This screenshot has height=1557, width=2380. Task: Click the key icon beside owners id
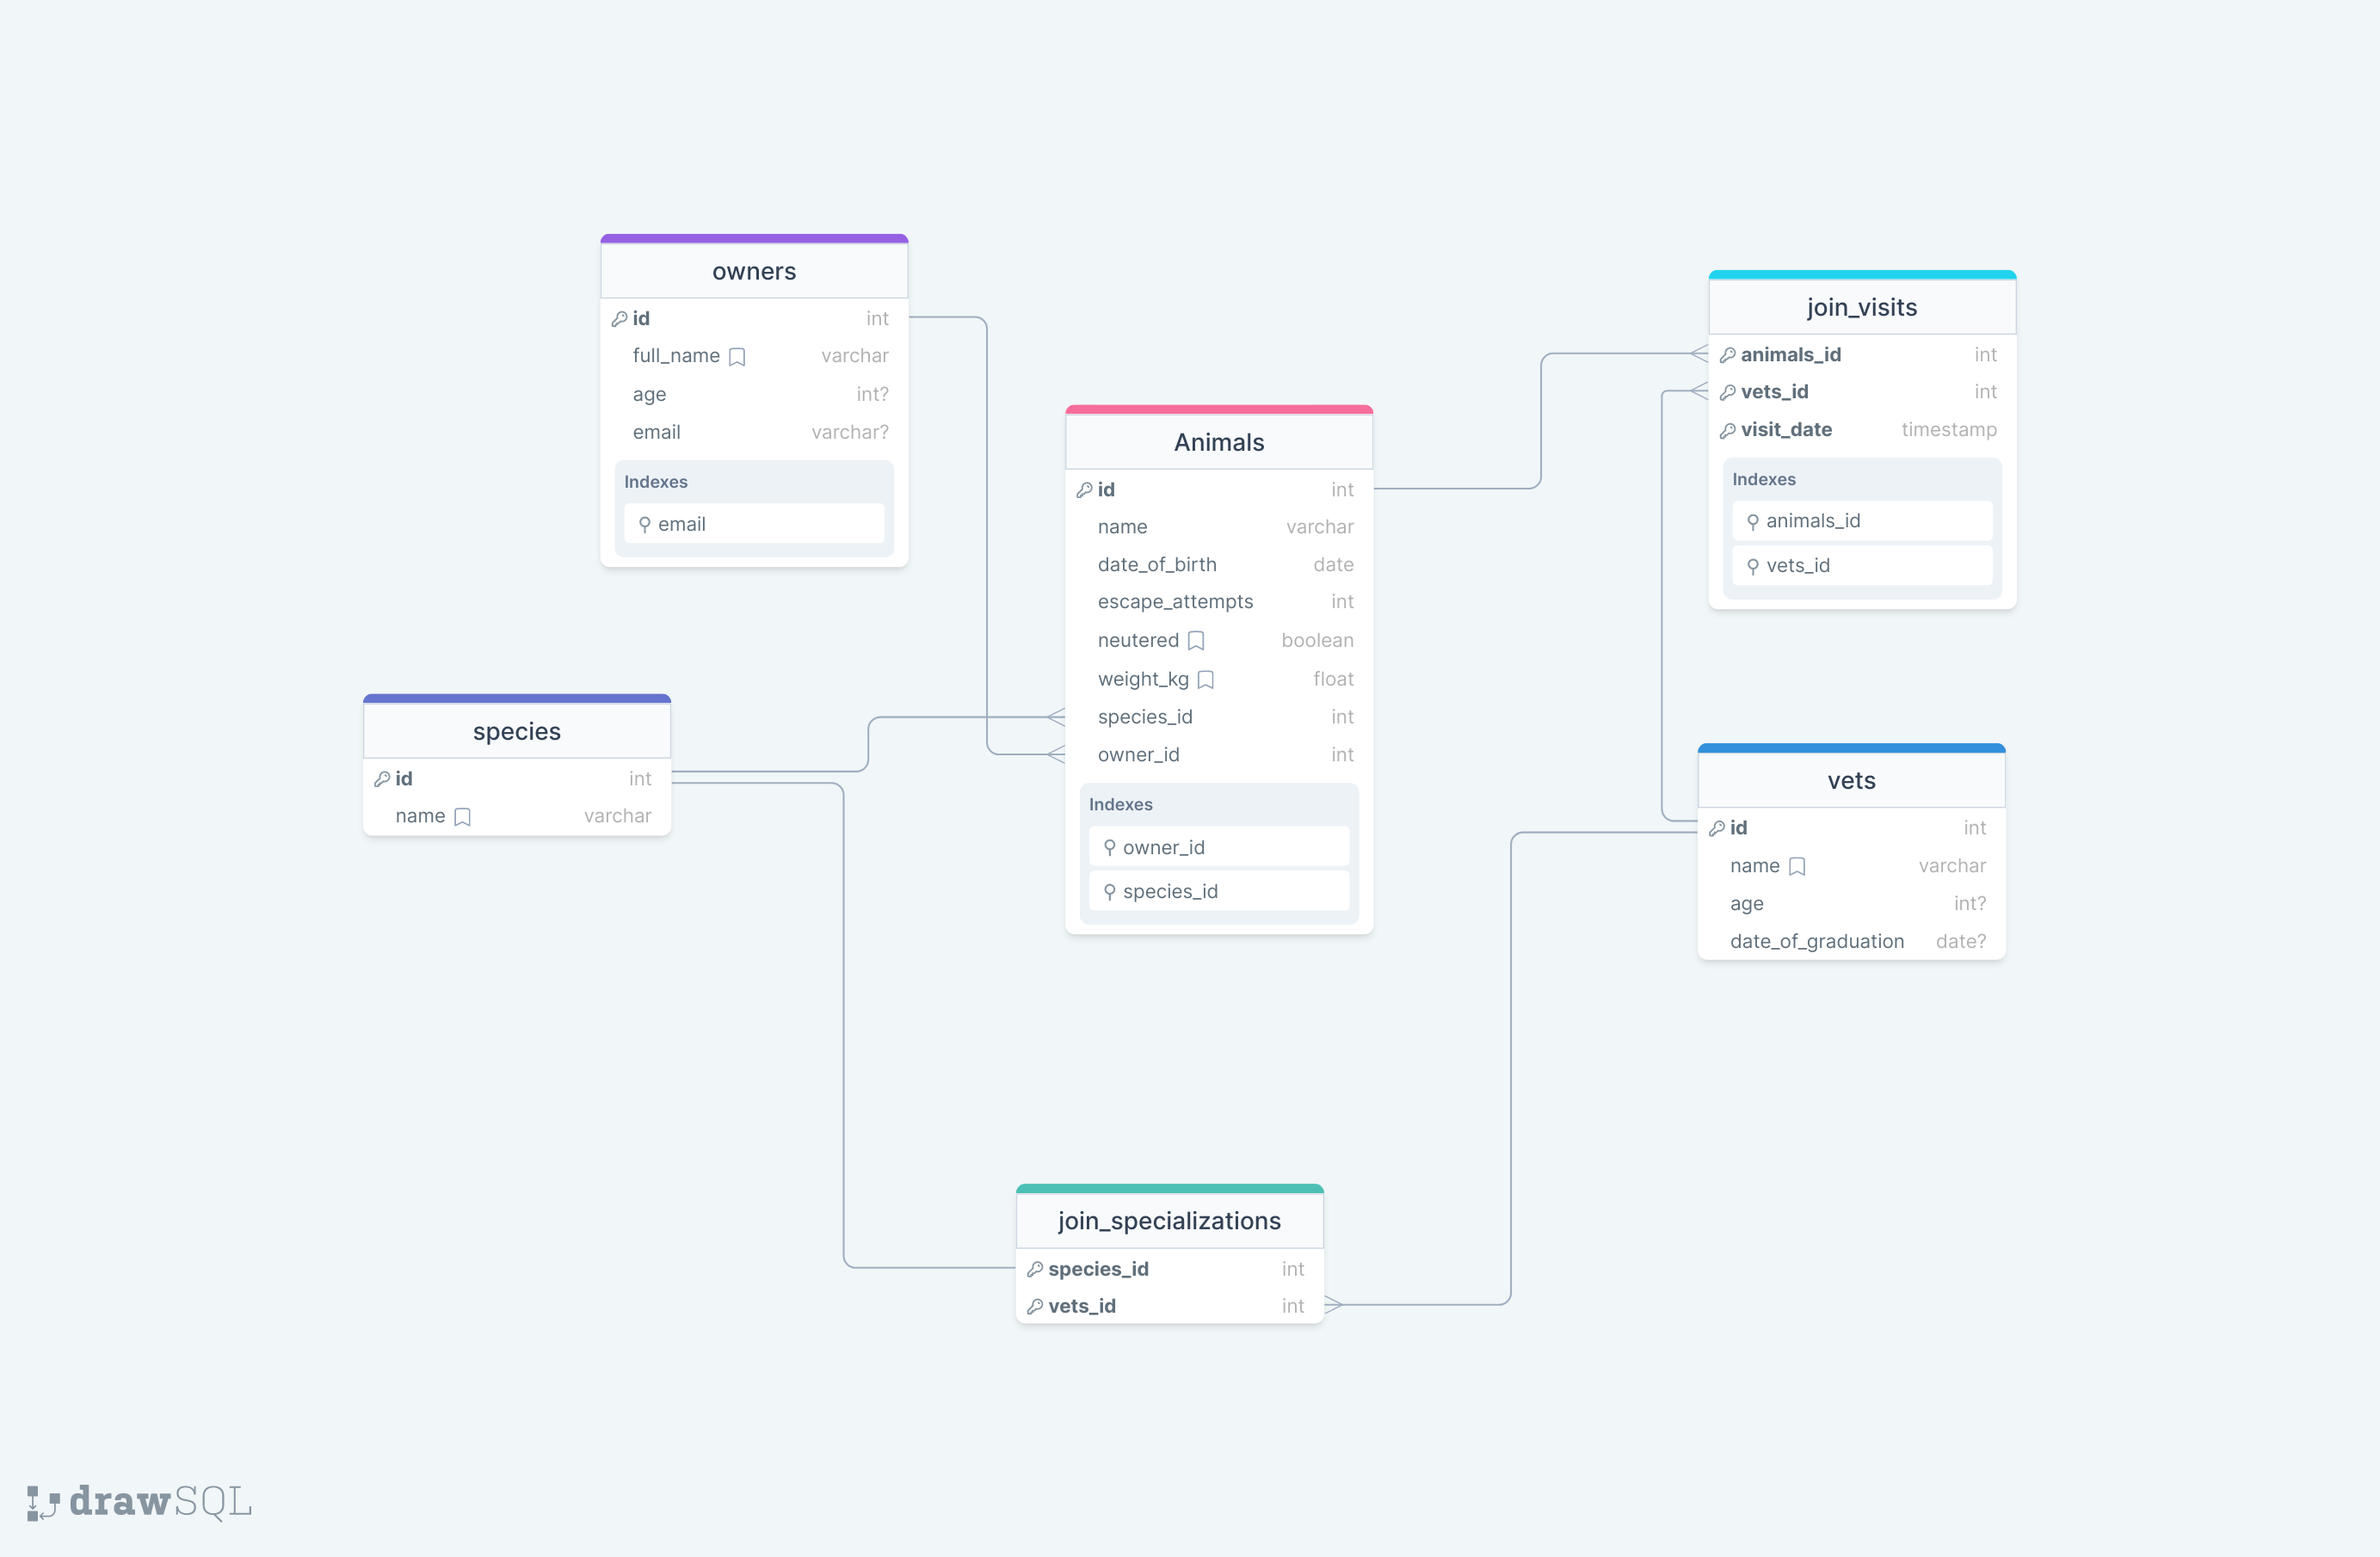click(619, 319)
